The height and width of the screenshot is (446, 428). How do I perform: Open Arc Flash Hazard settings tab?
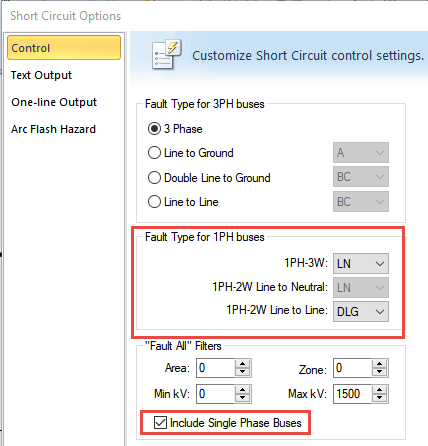pos(53,129)
